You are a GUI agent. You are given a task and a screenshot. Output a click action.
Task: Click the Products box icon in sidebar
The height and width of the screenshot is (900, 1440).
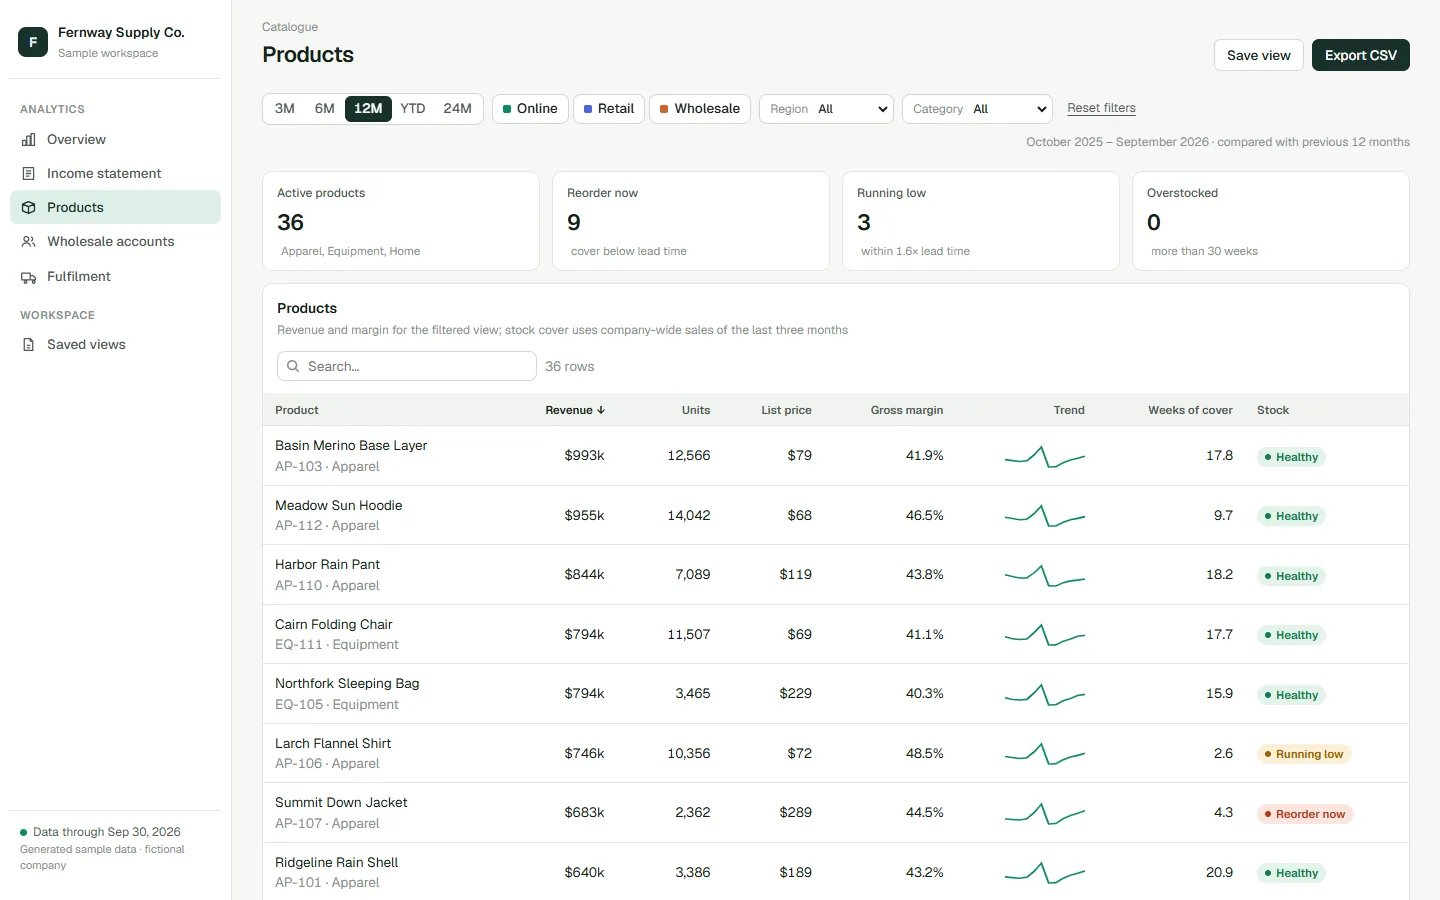29,208
